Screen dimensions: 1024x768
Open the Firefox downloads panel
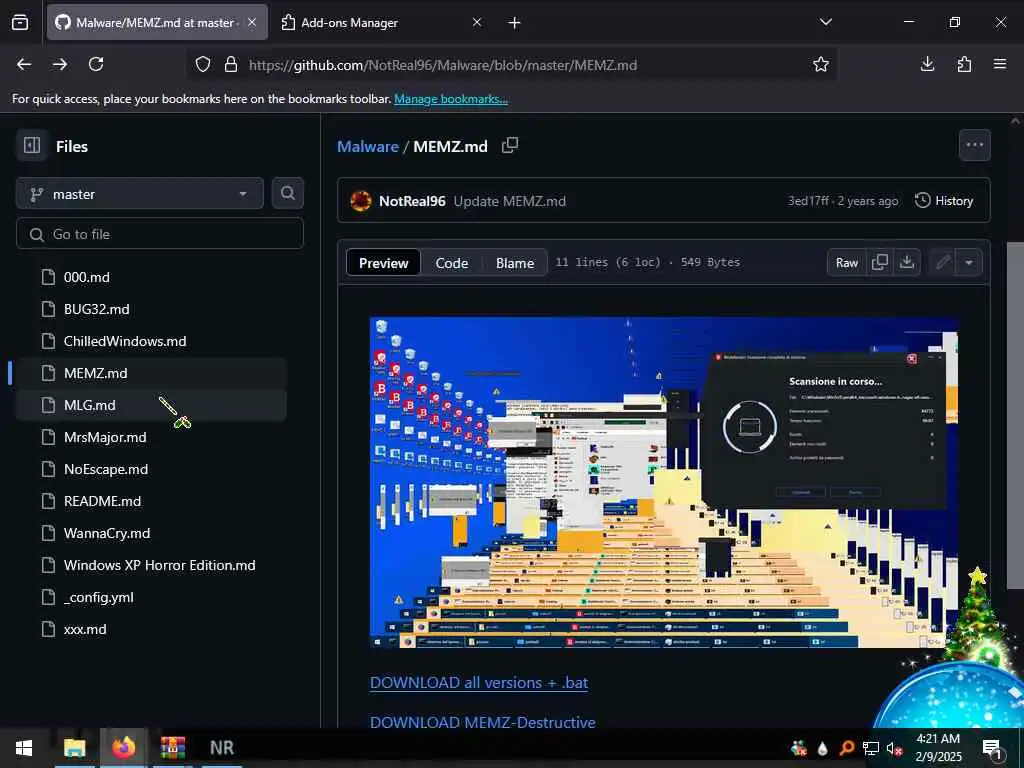(x=927, y=64)
